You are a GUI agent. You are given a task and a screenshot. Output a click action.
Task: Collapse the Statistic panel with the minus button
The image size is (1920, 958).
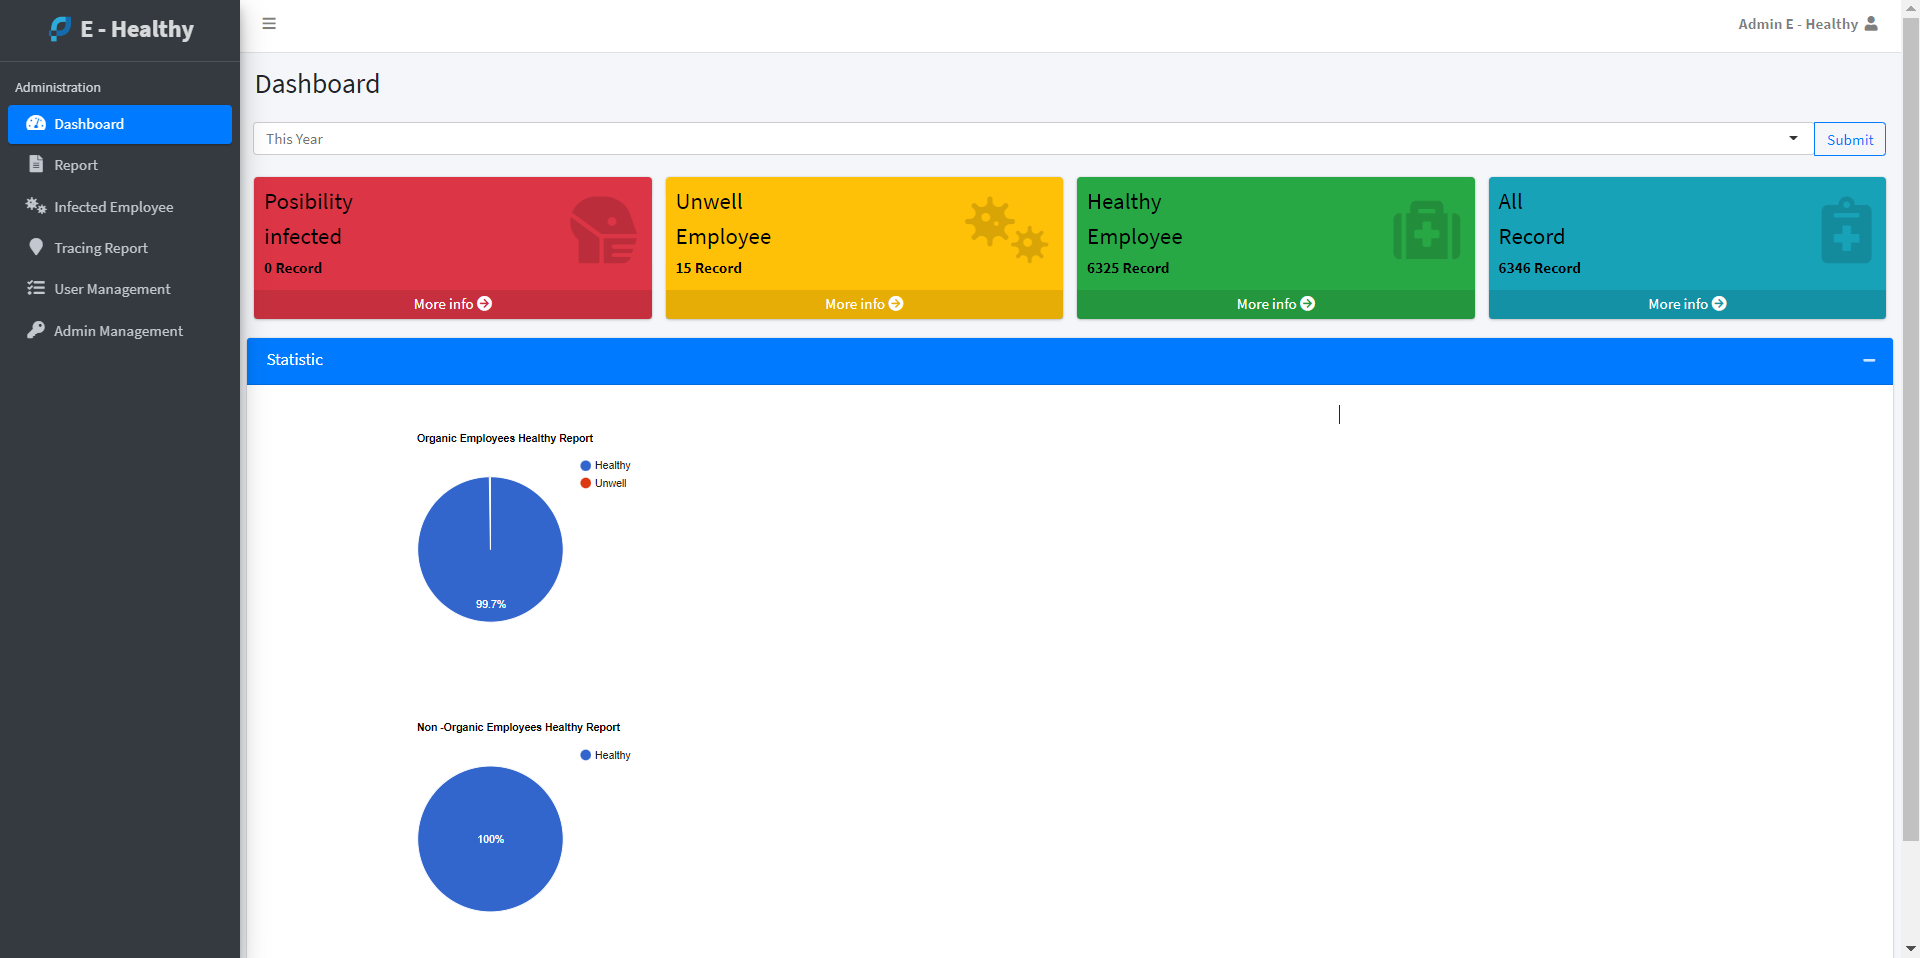tap(1869, 360)
